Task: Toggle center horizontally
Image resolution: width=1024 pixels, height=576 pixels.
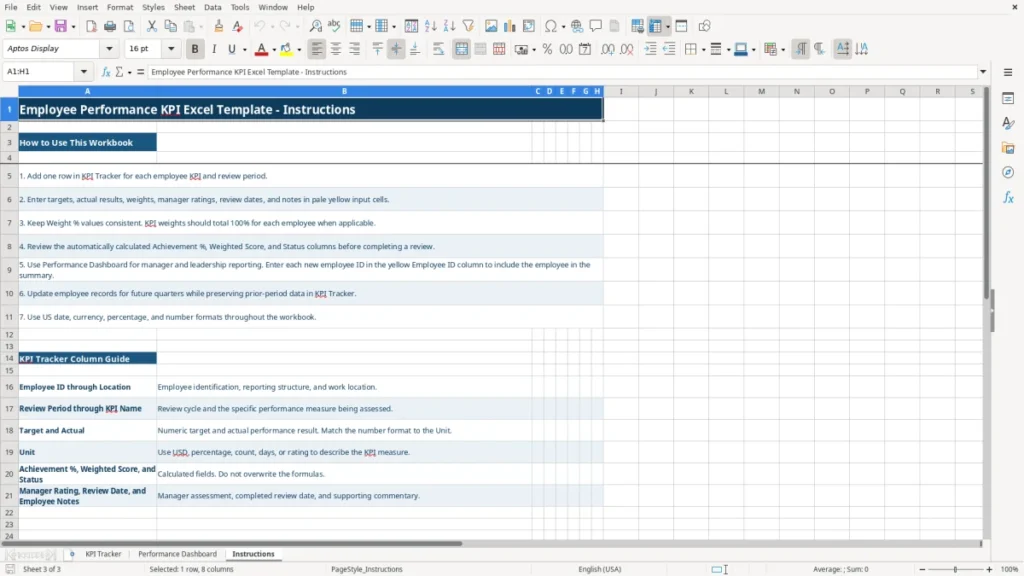Action: point(336,49)
